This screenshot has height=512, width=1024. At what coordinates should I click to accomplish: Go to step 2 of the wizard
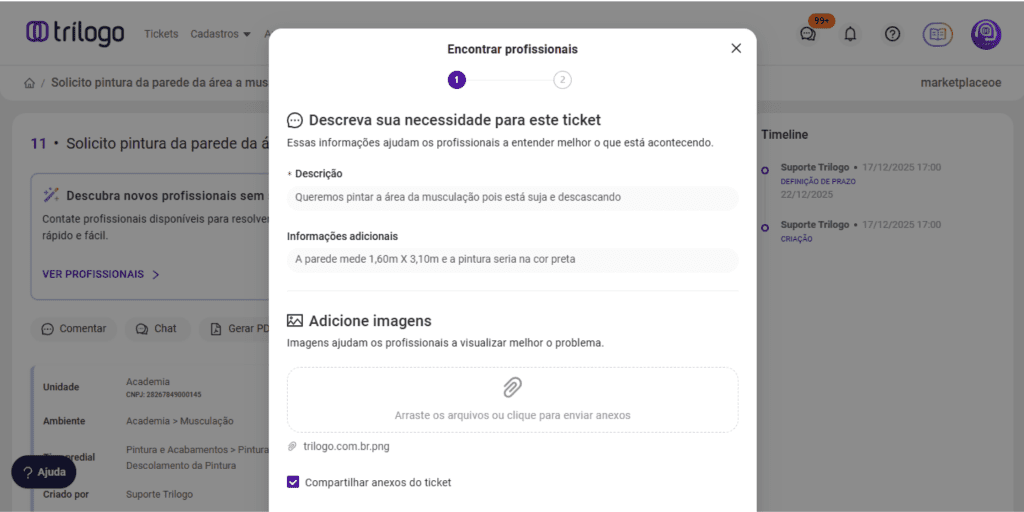pos(562,80)
